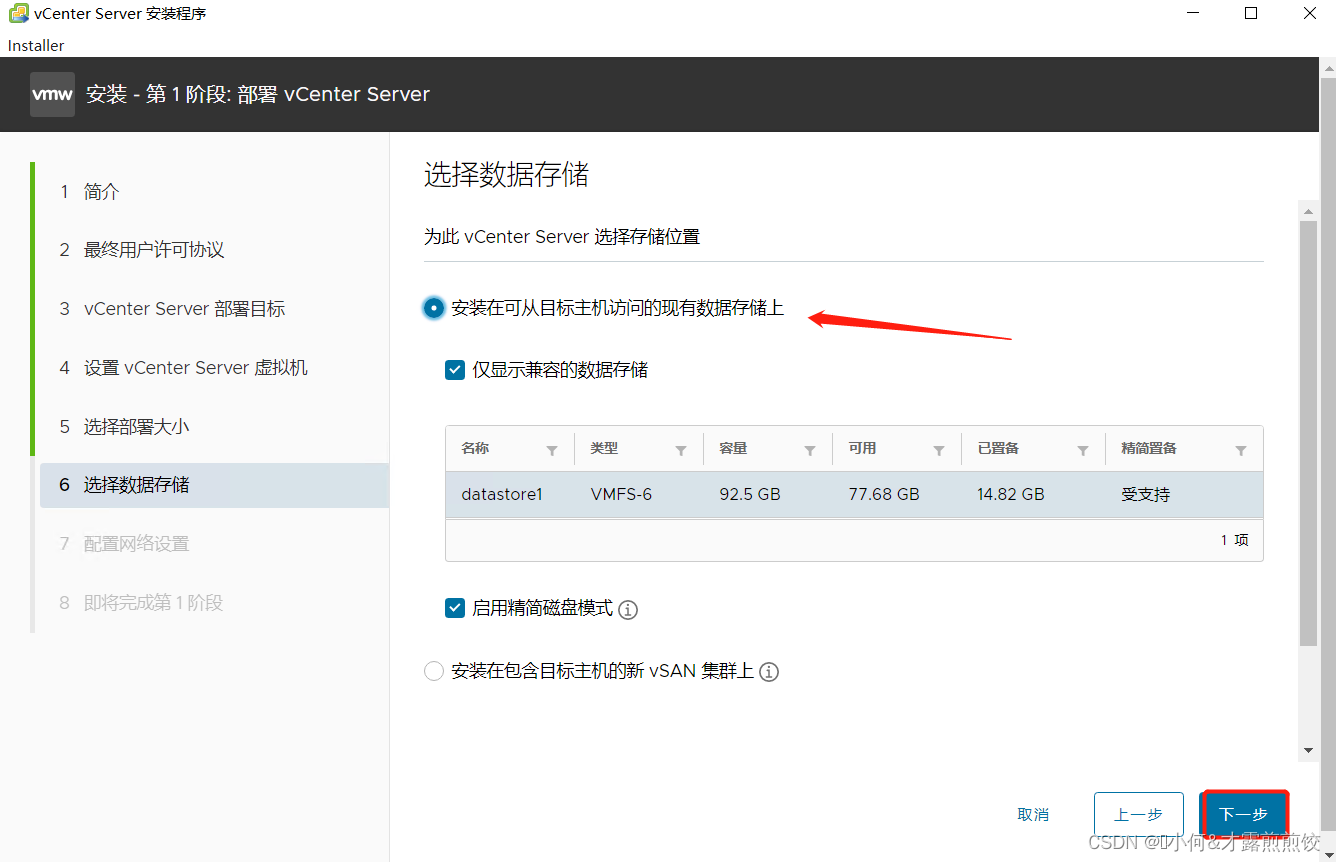Open the 类型 column filter

tap(681, 451)
